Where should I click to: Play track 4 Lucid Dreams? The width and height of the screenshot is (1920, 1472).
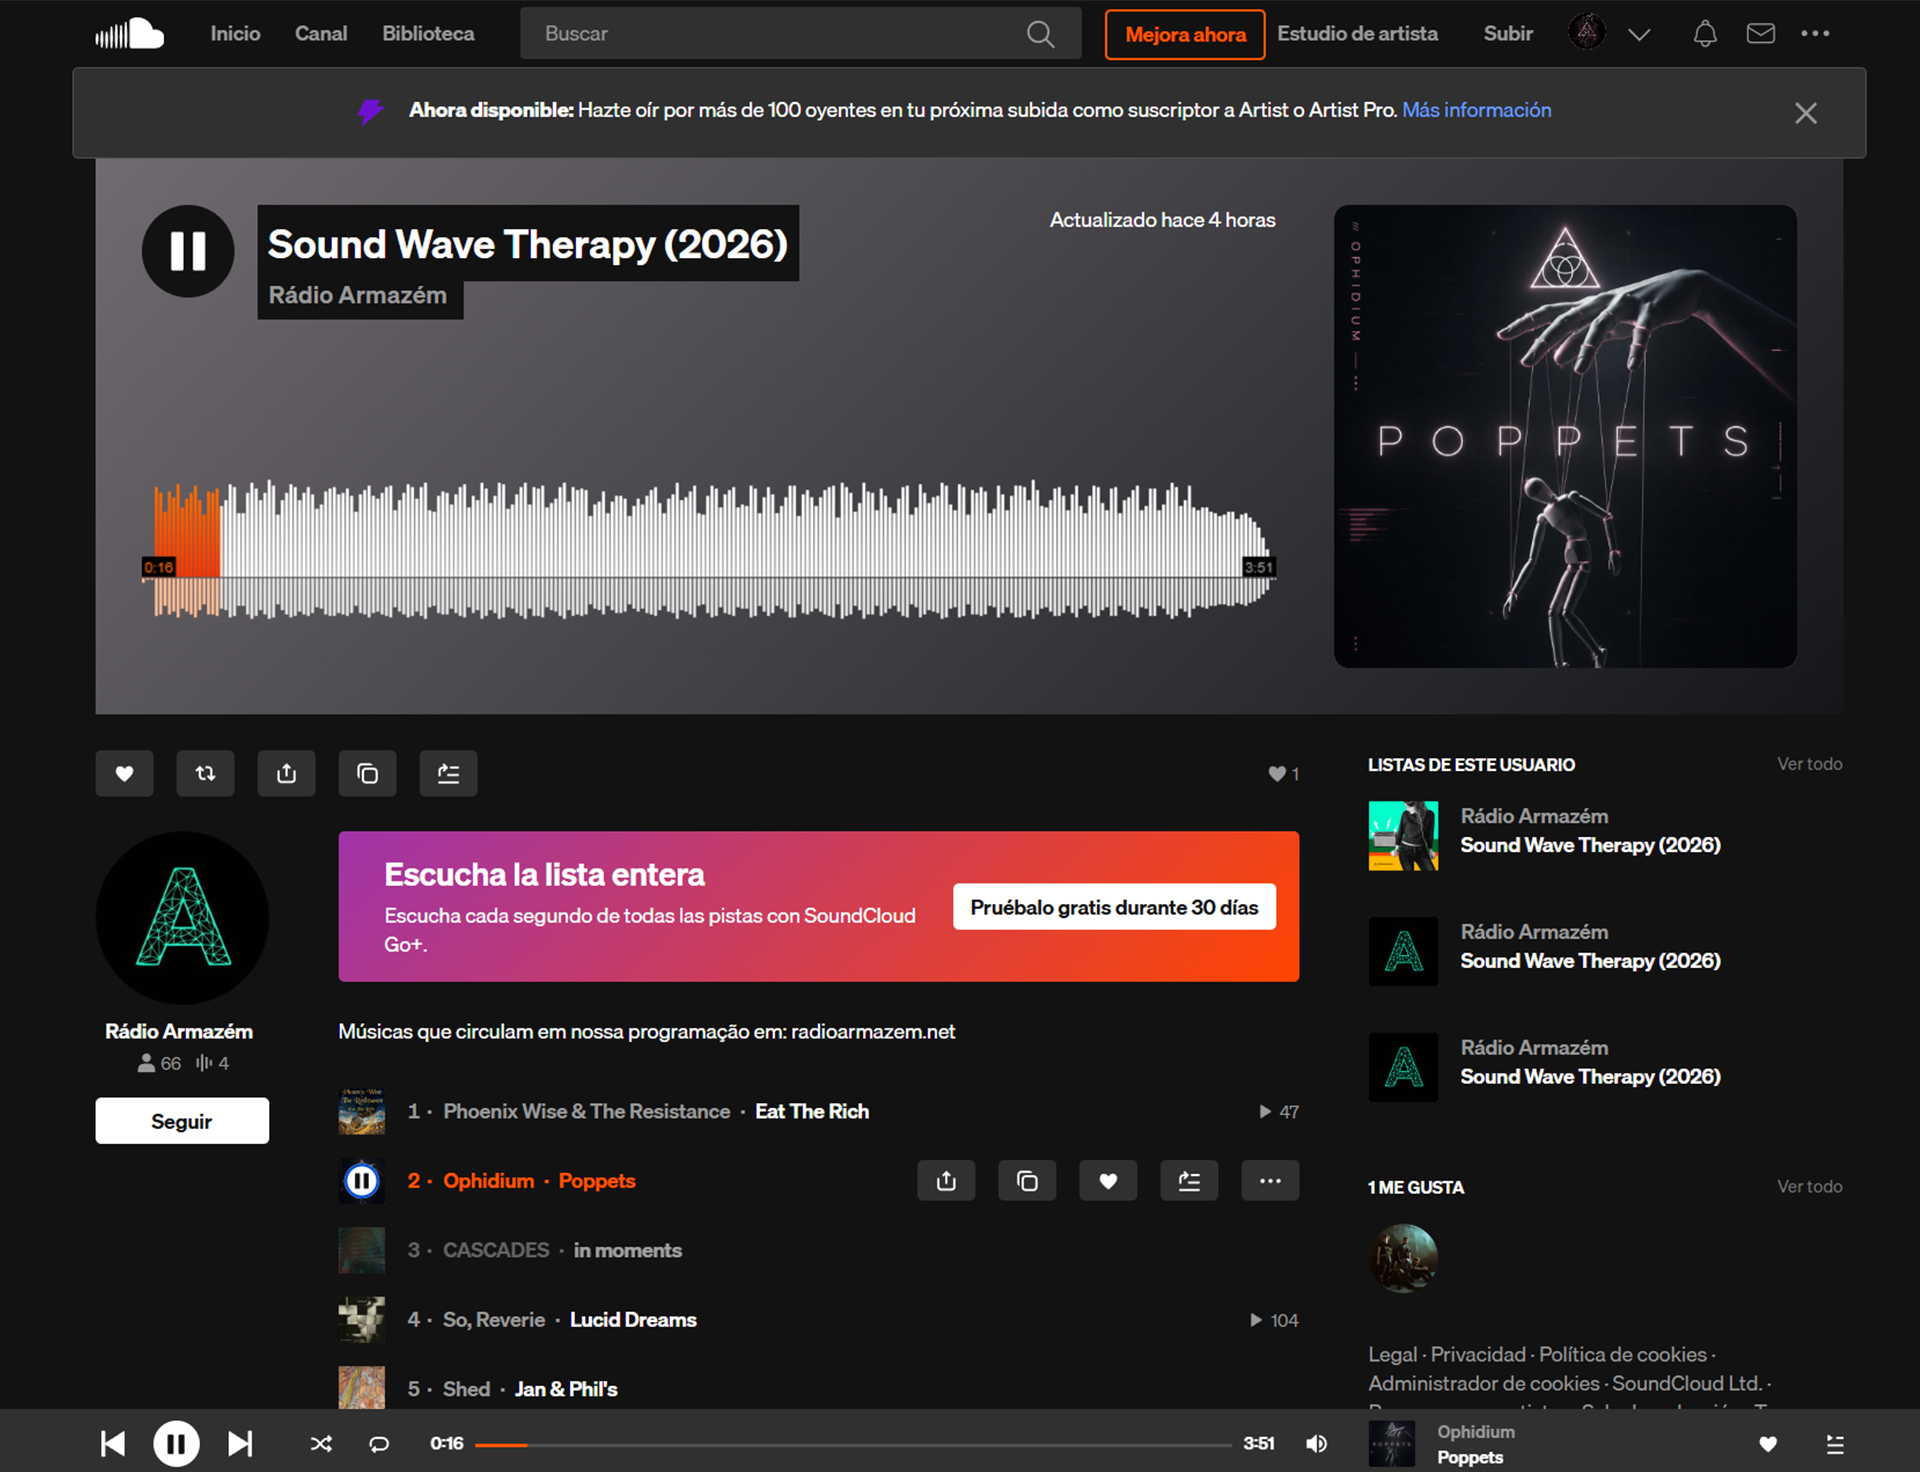632,1320
